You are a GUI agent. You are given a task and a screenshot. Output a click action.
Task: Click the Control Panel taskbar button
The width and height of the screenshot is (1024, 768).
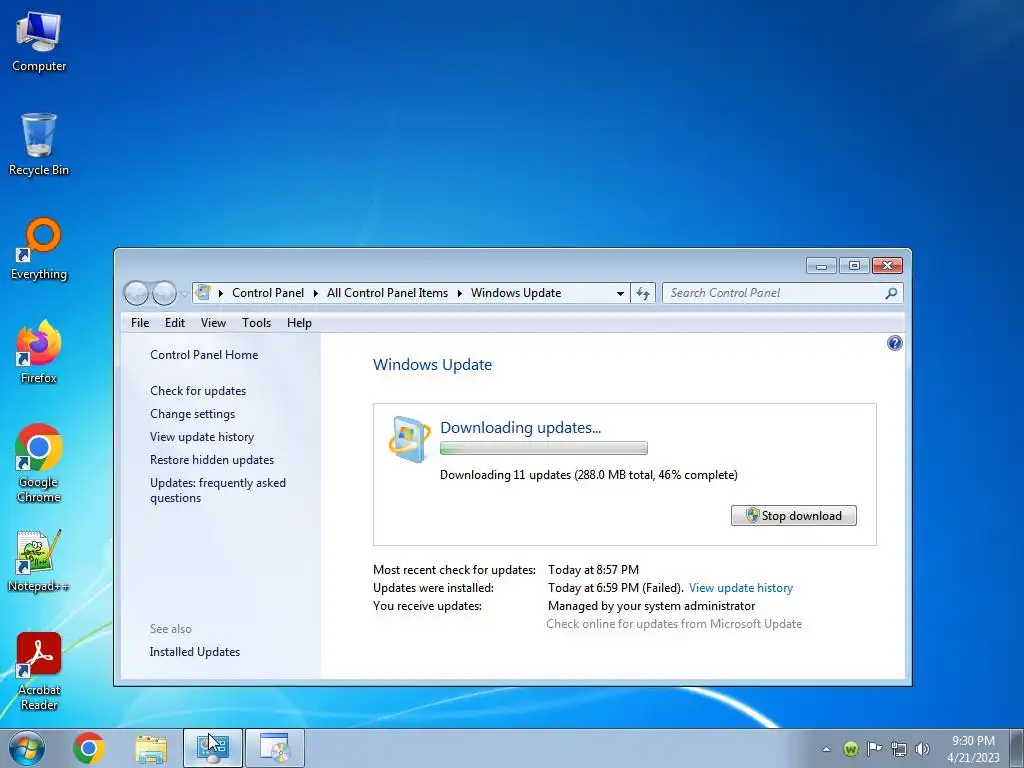click(213, 748)
